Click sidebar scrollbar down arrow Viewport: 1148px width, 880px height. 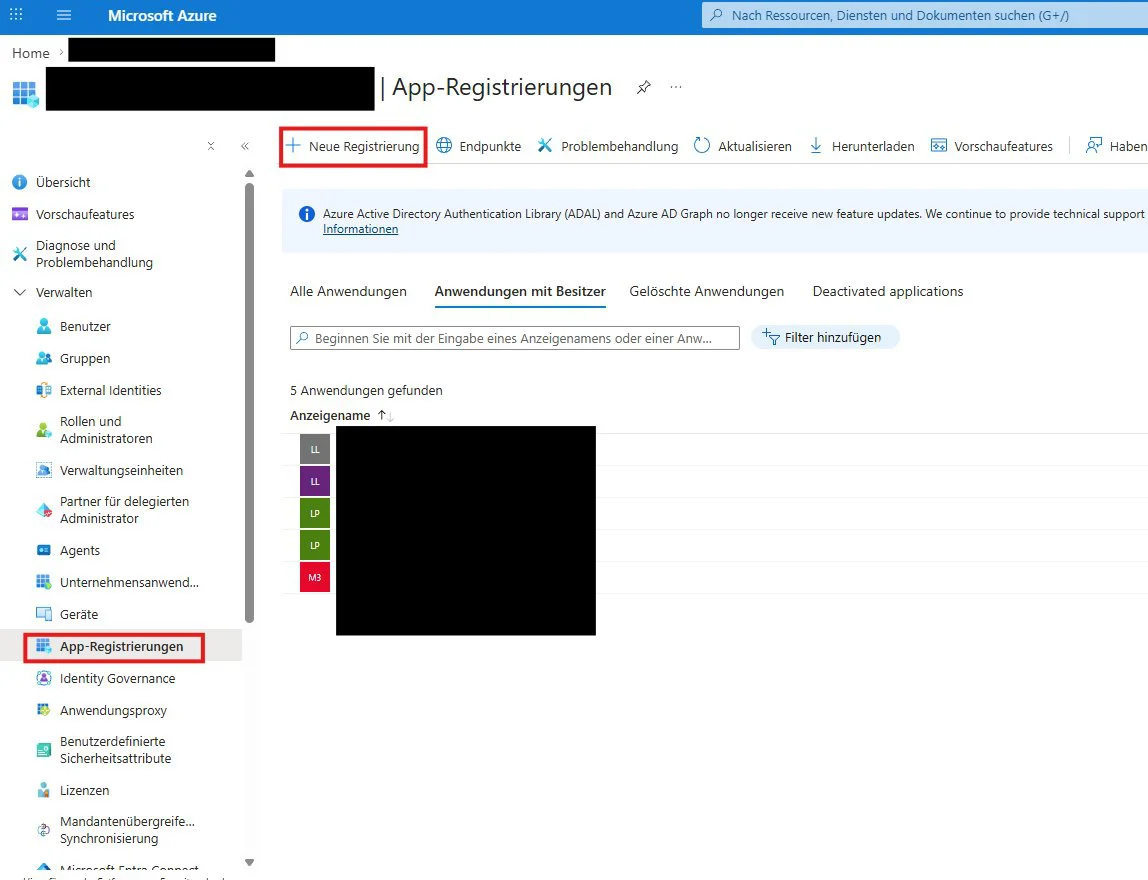coord(249,862)
